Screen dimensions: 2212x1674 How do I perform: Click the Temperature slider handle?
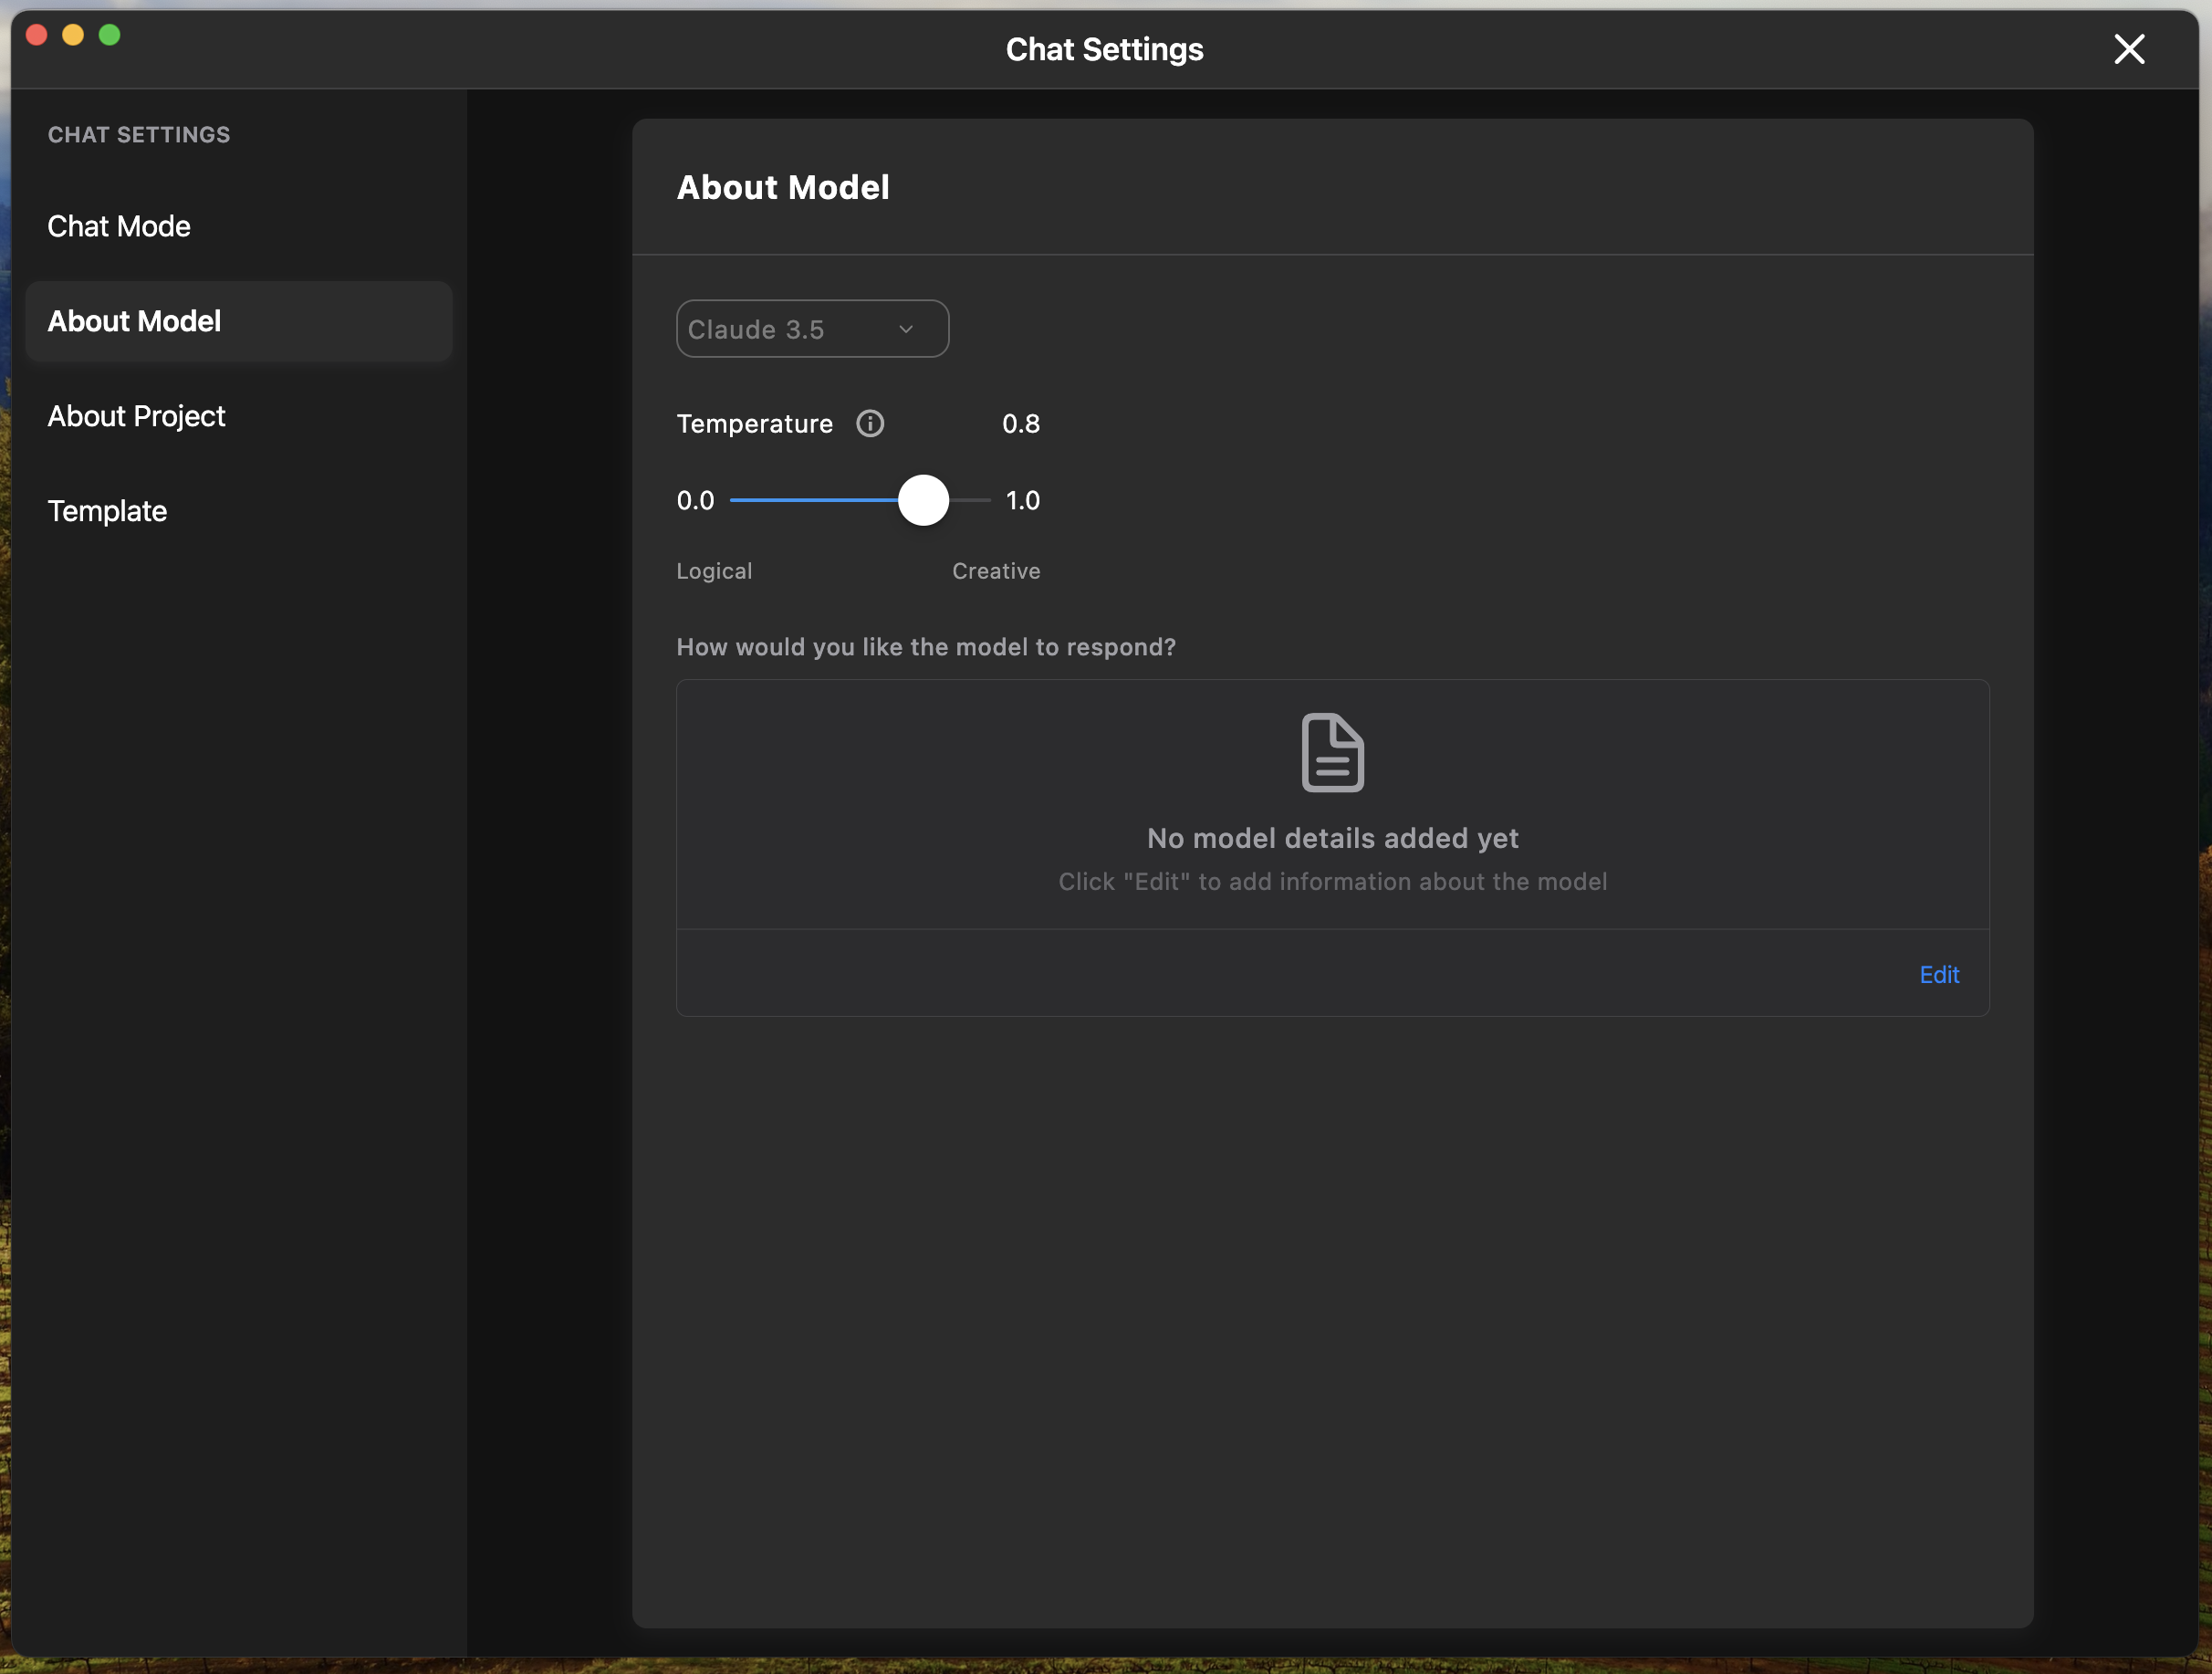tap(923, 500)
